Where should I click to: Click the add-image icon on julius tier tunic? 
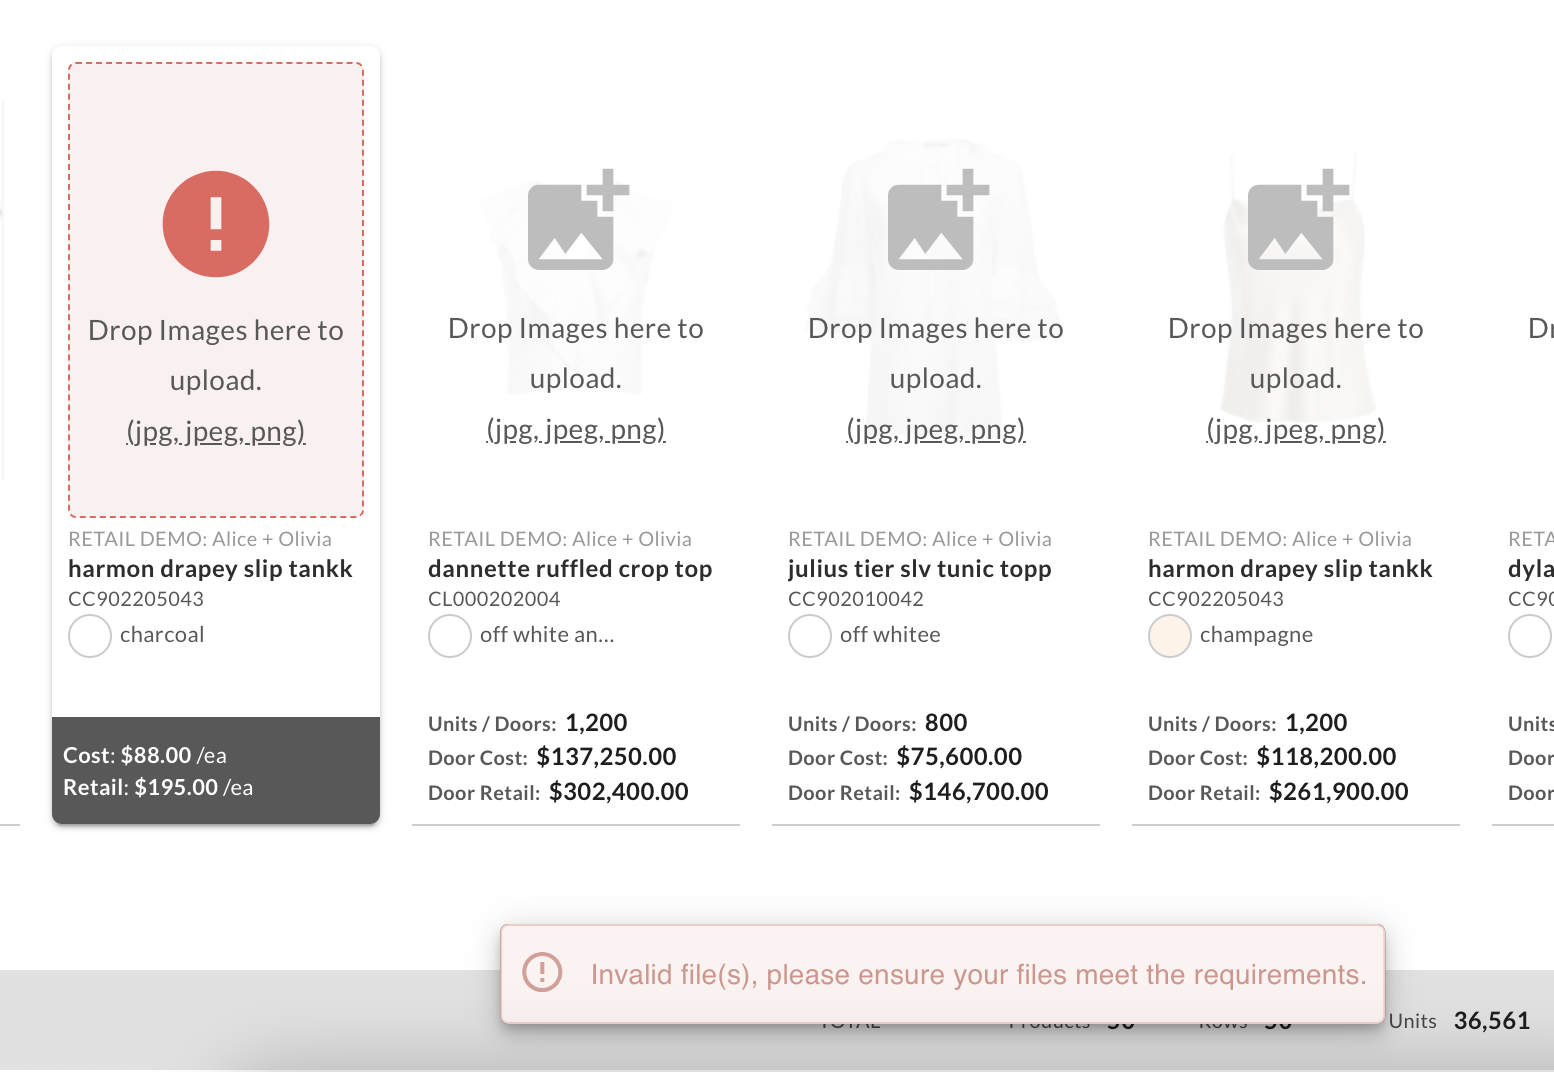938,220
